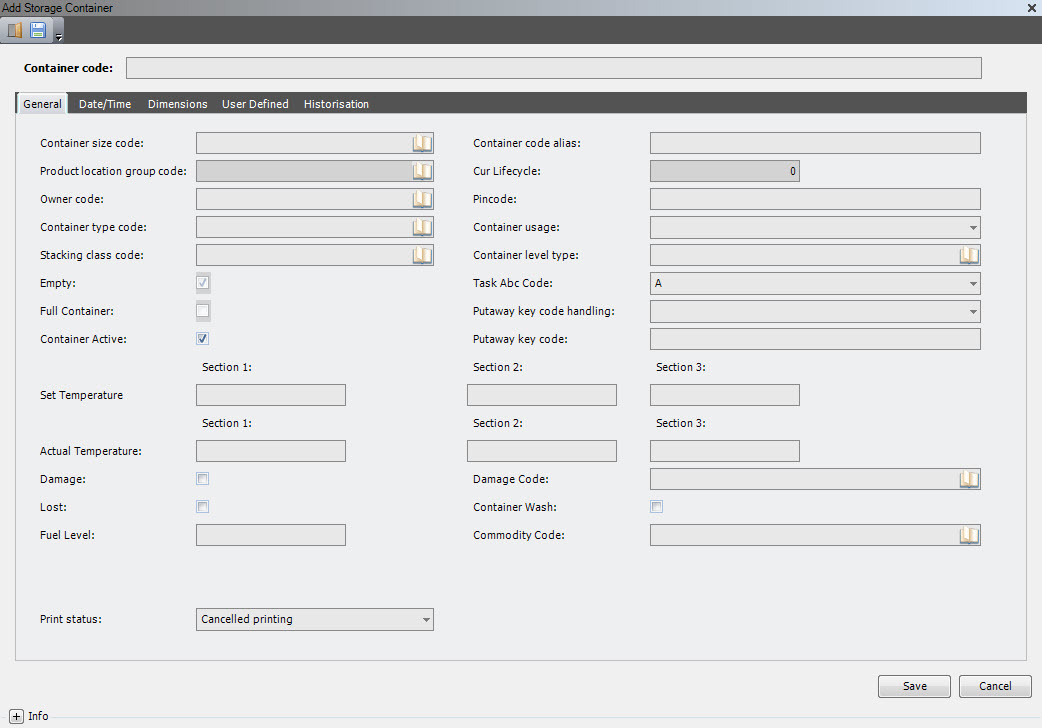The height and width of the screenshot is (728, 1042).
Task: Tick the Lost checkbox
Action: pos(203,507)
